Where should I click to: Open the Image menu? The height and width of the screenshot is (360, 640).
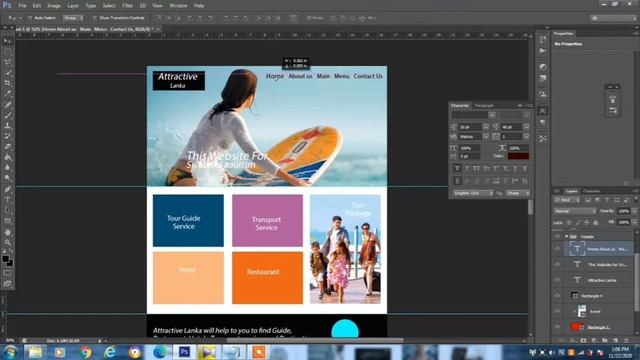[54, 6]
